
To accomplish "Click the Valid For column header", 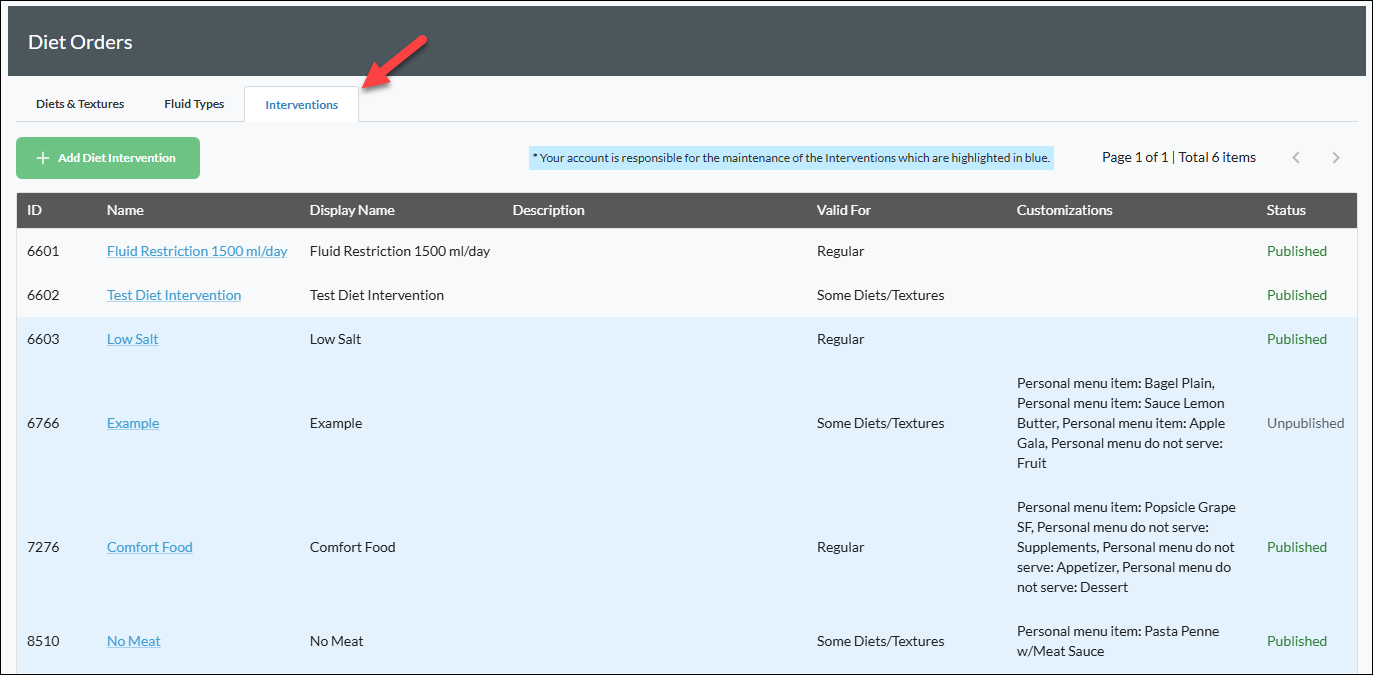I will click(x=844, y=210).
